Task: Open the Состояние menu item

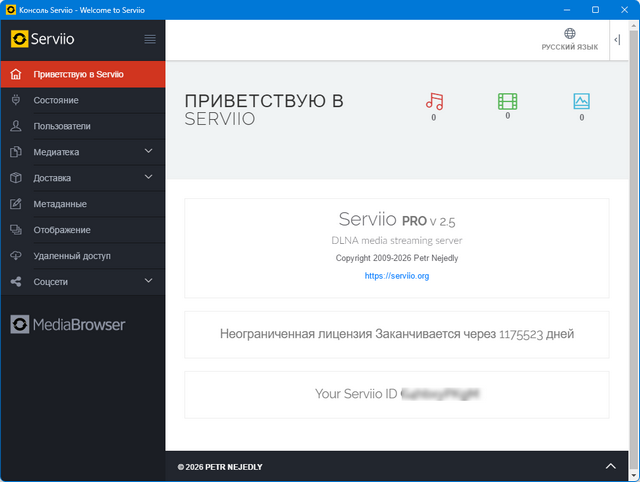Action: (83, 100)
